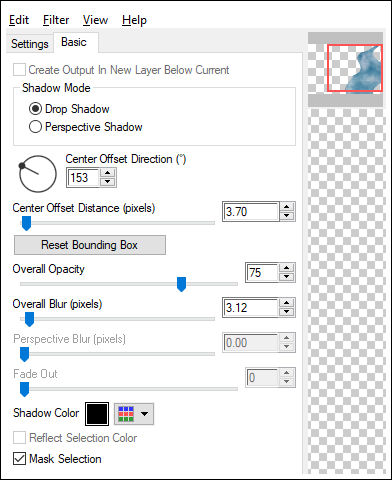Click the Overall Opacity slider handle

click(x=181, y=284)
